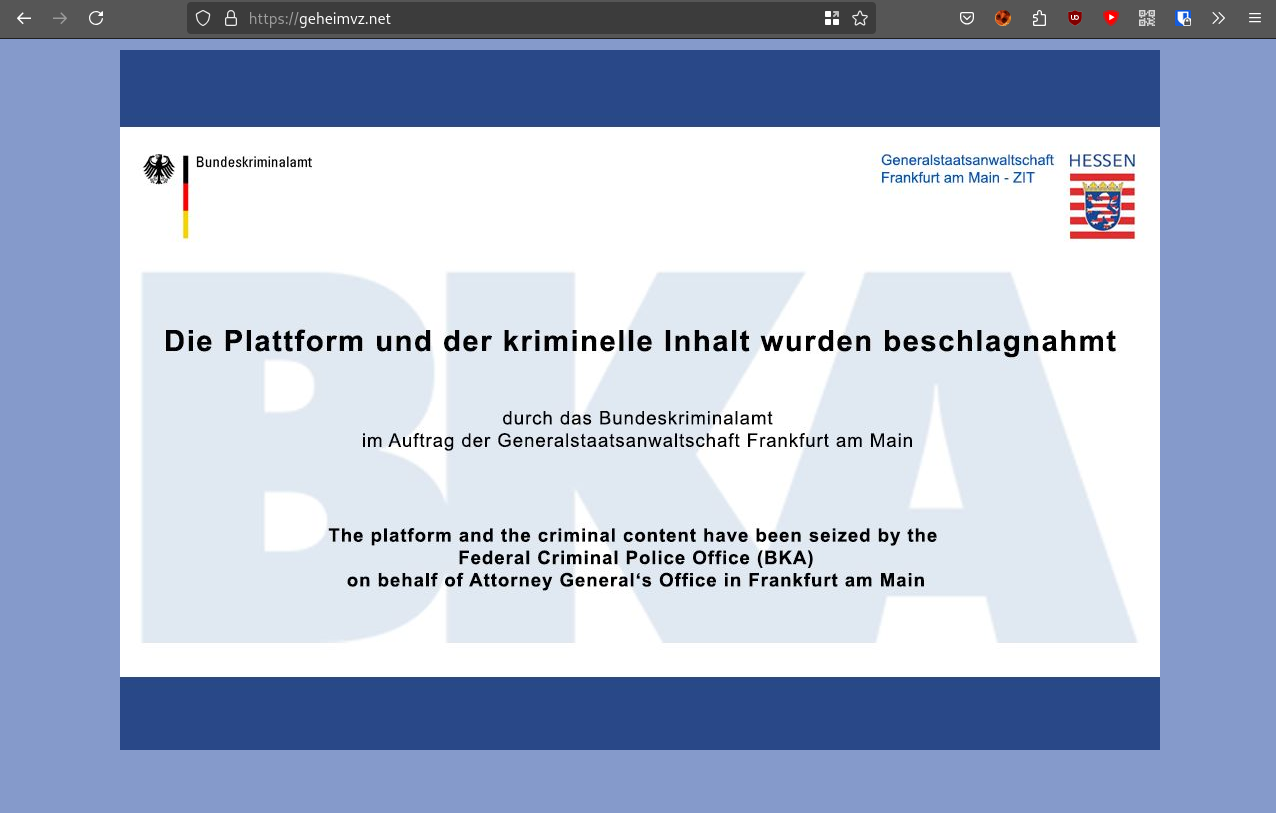Open the Bitwarden shield extension
Image resolution: width=1276 pixels, height=813 pixels.
[x=1183, y=18]
